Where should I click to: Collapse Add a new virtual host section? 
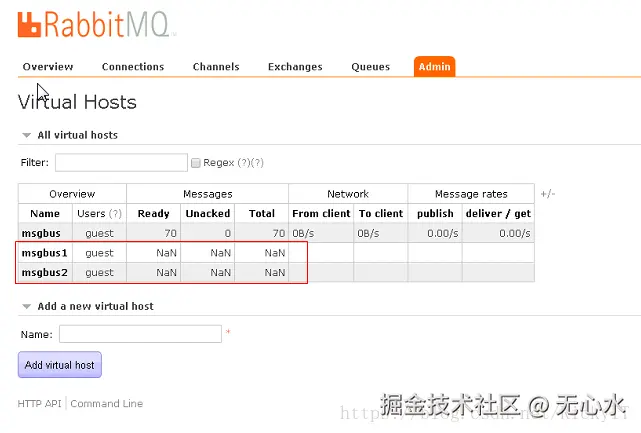click(88, 306)
